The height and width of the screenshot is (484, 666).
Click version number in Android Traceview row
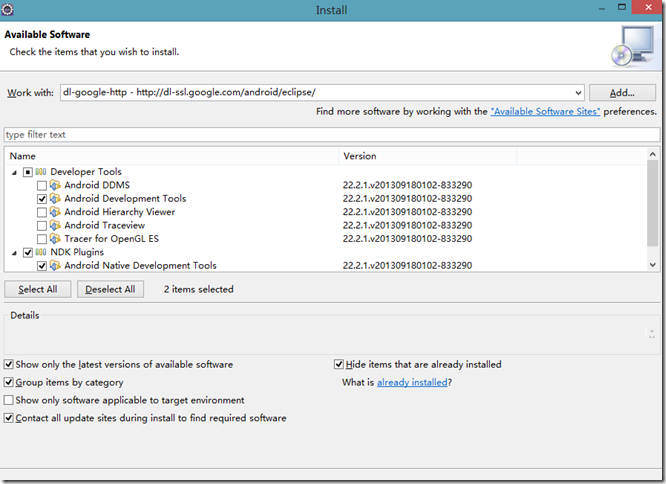(407, 225)
